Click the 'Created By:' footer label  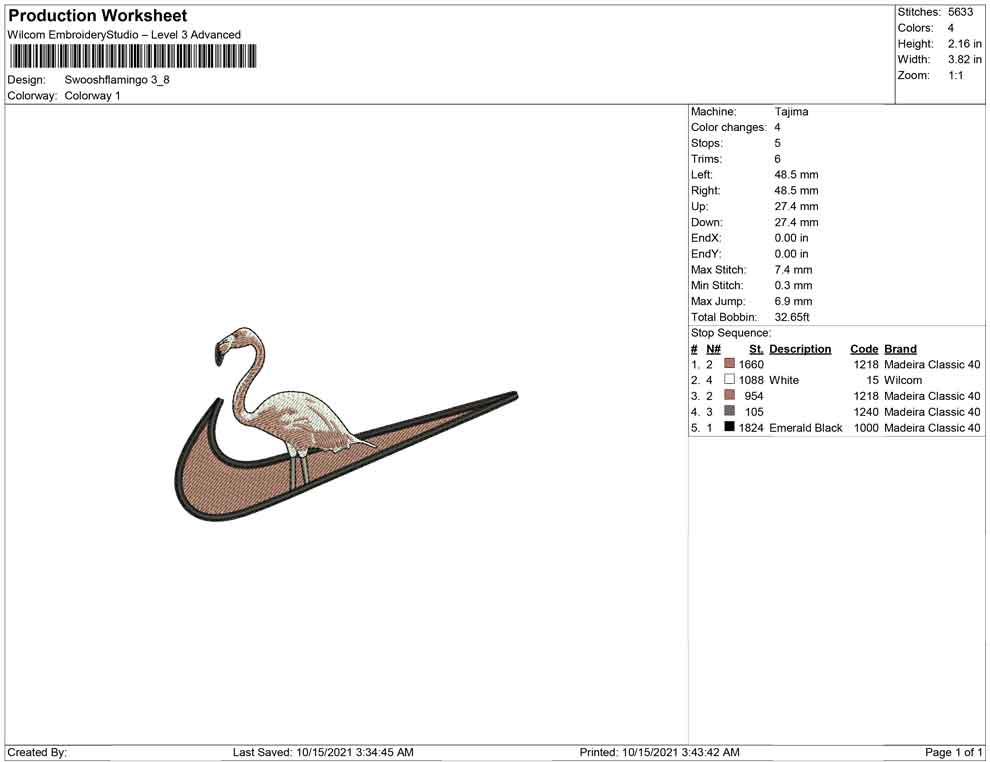[x=37, y=752]
